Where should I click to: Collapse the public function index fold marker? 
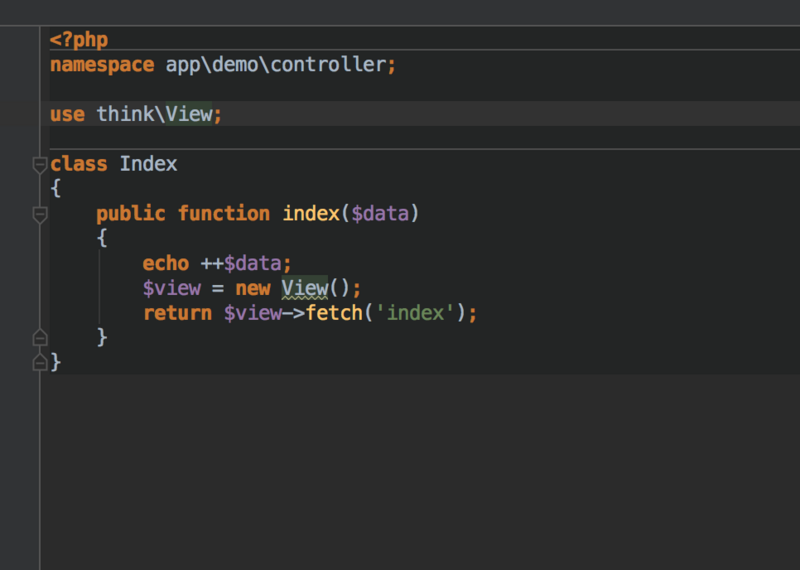pos(39,214)
